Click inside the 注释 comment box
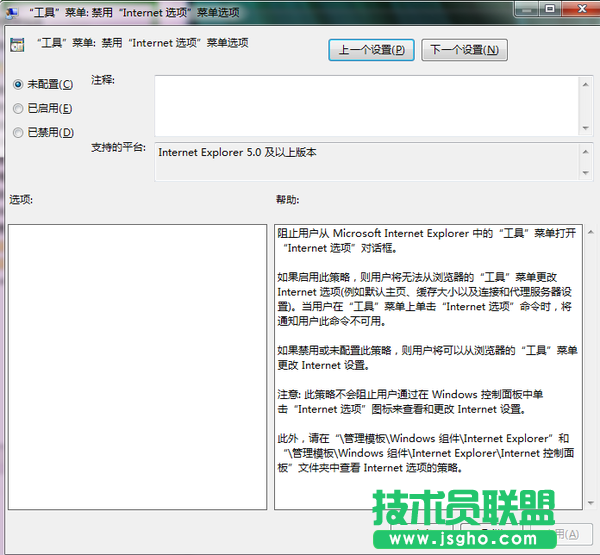The image size is (600, 555). click(367, 106)
